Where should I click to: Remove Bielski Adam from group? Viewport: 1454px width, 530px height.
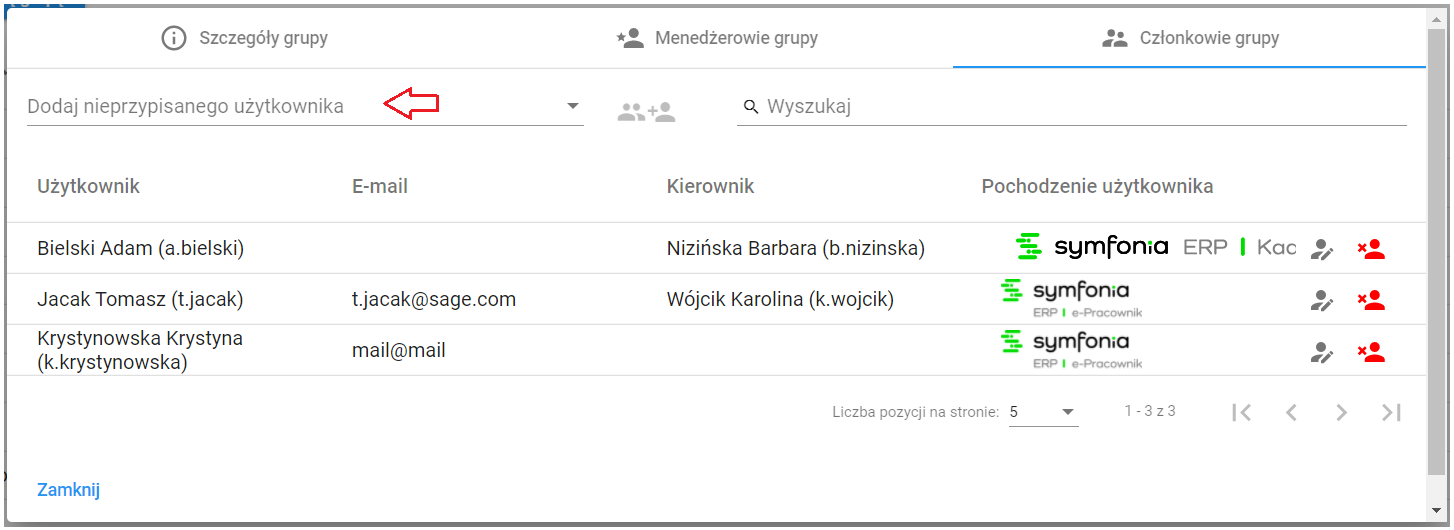[1372, 249]
